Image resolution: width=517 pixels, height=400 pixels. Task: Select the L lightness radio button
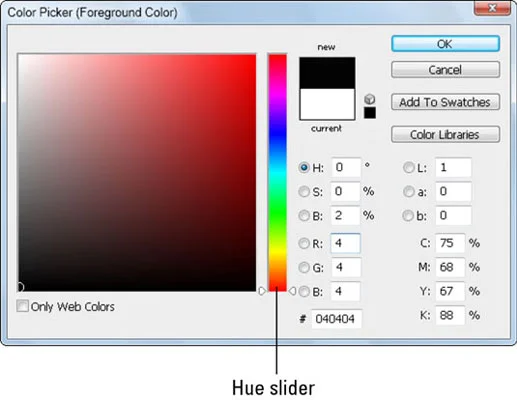tap(408, 167)
